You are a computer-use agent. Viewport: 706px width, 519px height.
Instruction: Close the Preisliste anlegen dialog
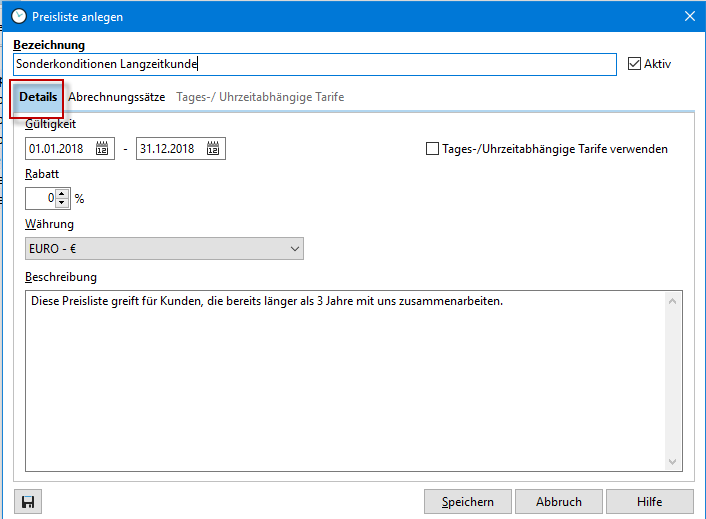(x=688, y=15)
